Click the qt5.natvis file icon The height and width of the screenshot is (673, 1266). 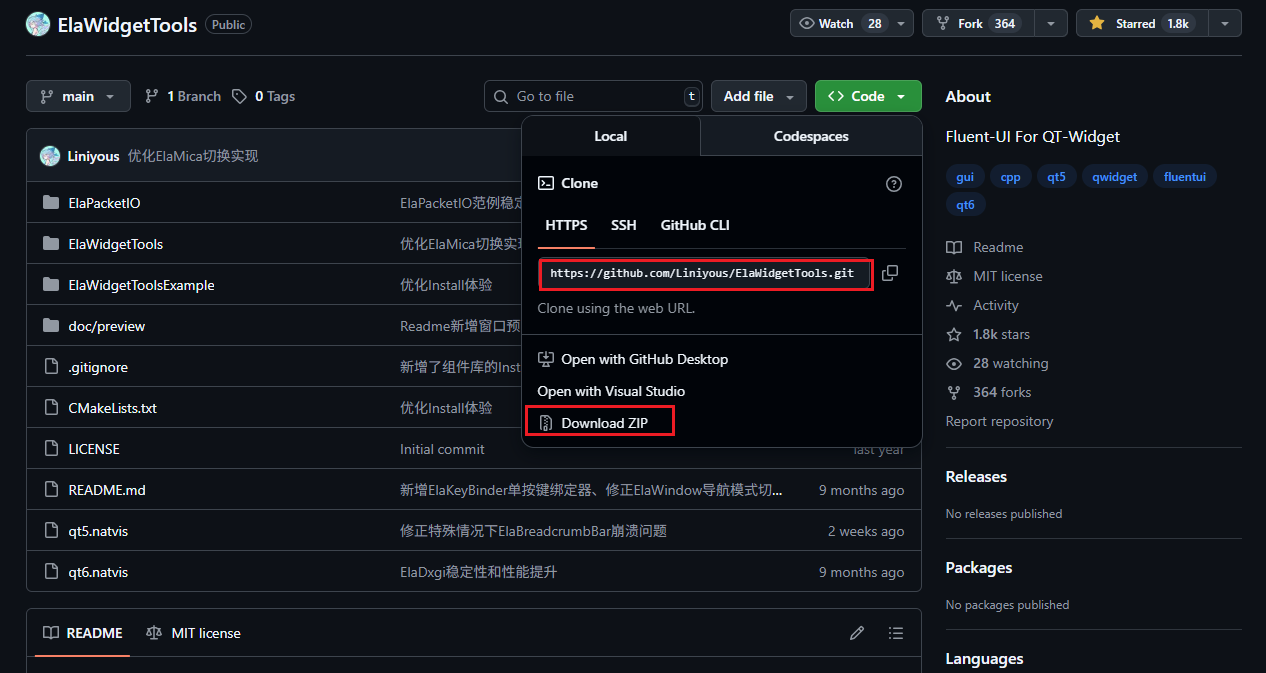(51, 531)
